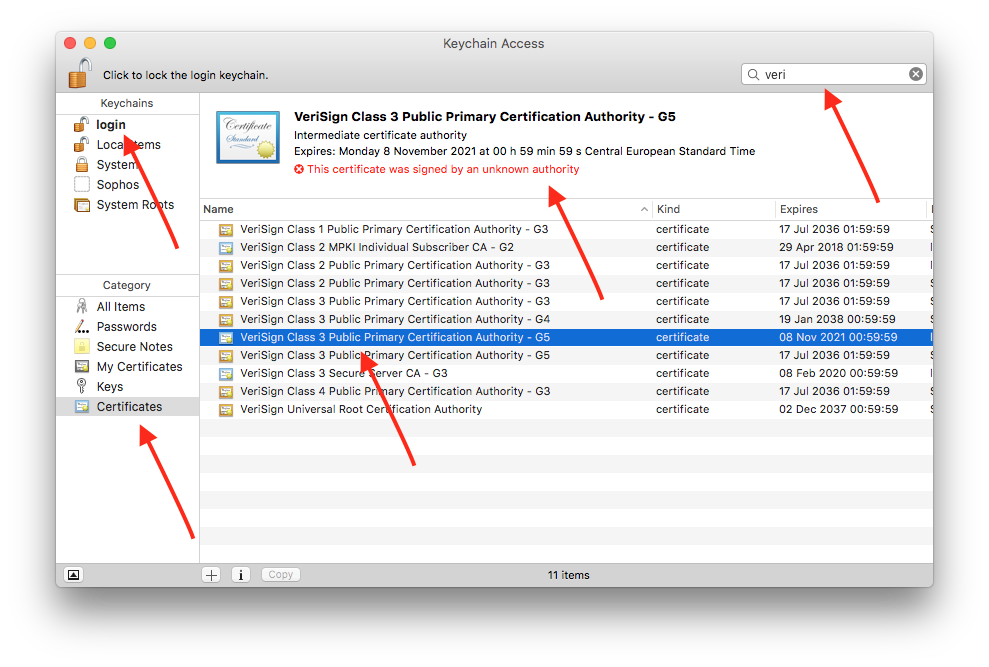989x667 pixels.
Task: Select VeriSign Universal Root Certification Authority
Action: coord(566,410)
